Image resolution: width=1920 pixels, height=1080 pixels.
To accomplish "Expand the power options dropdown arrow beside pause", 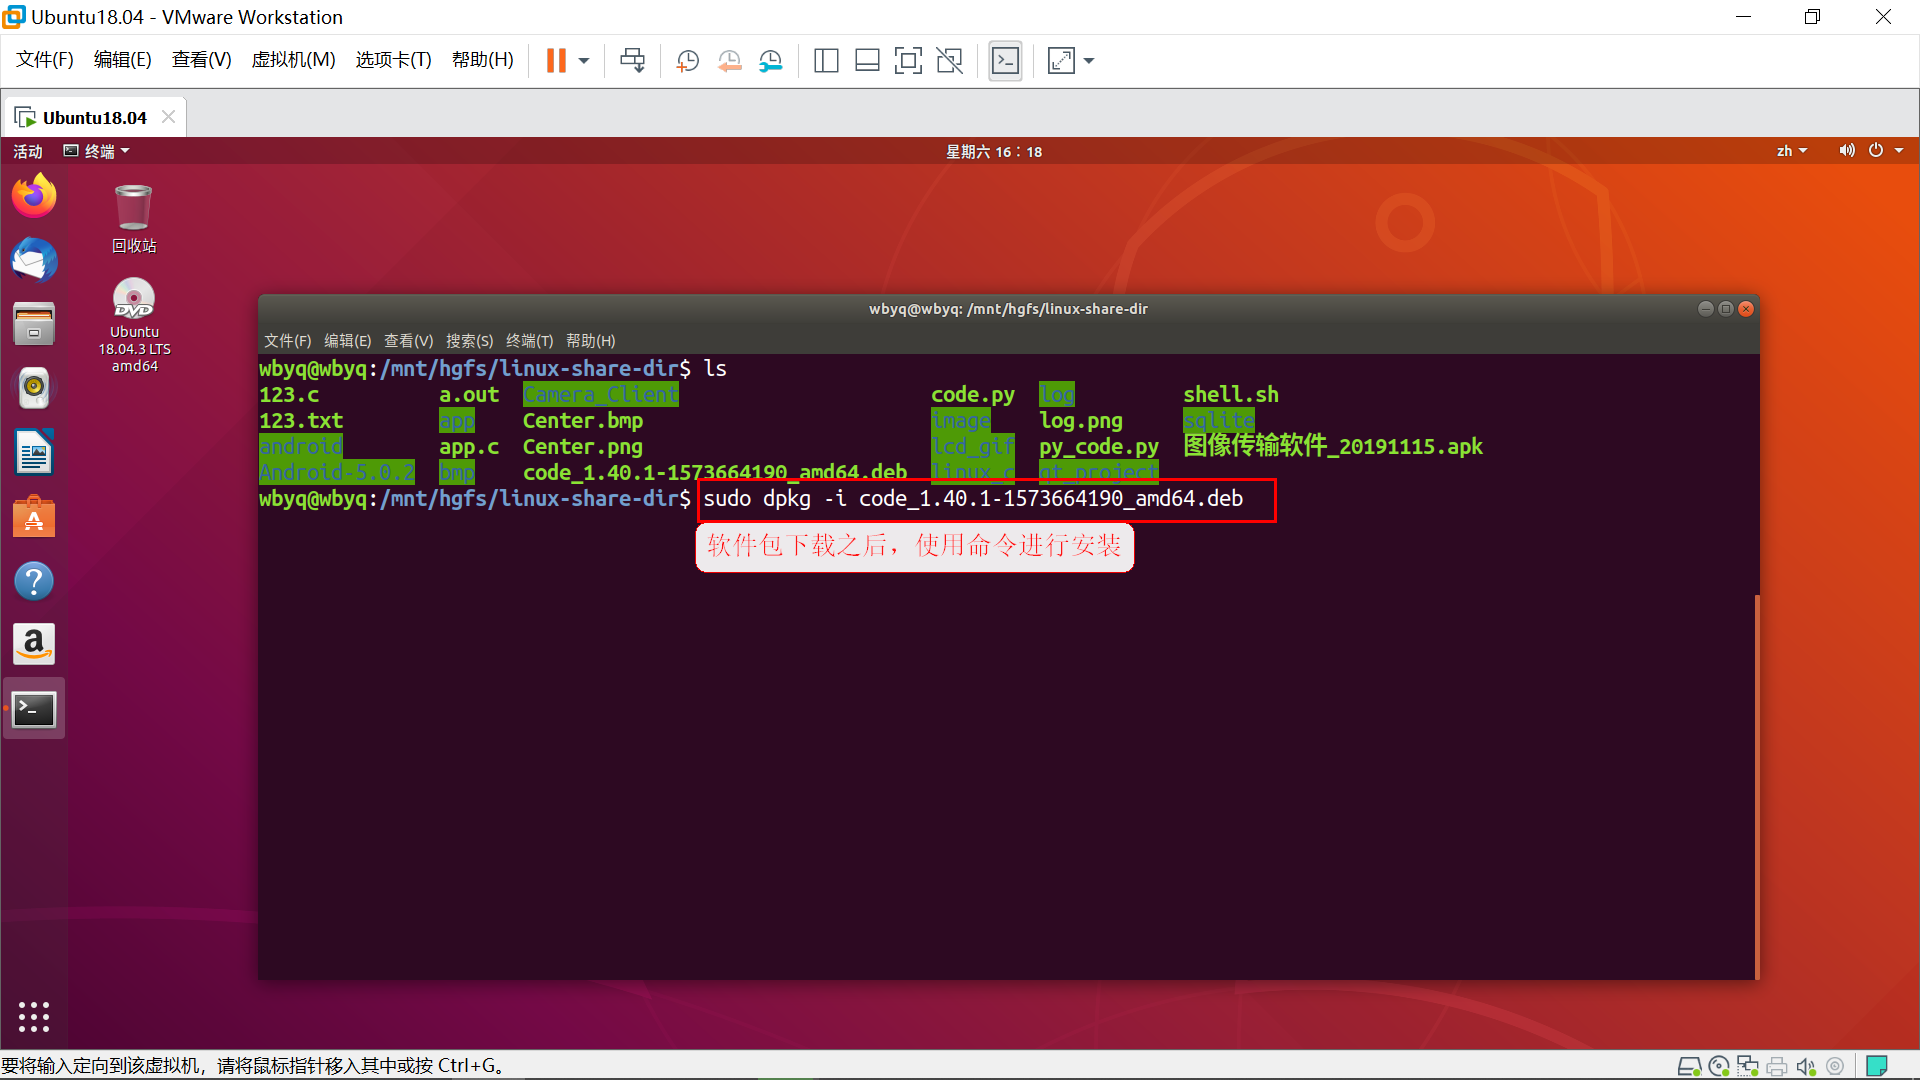I will pyautogui.click(x=584, y=61).
